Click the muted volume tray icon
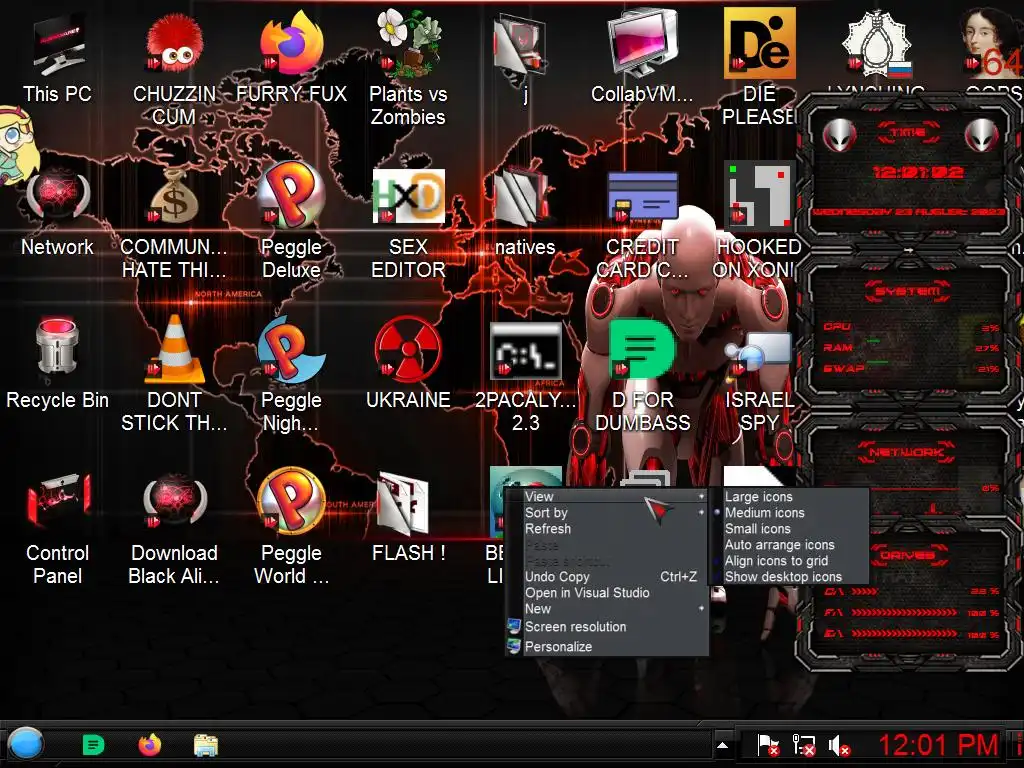 click(839, 745)
